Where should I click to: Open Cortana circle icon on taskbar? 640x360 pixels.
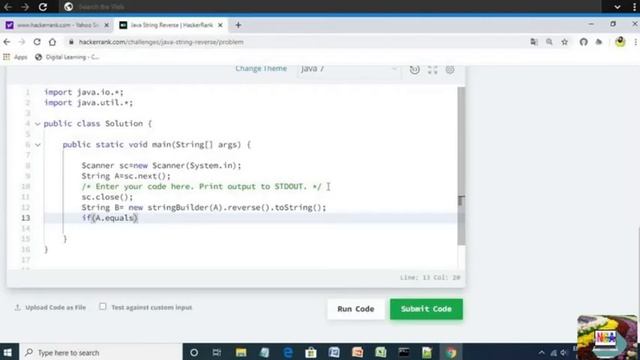(x=194, y=352)
